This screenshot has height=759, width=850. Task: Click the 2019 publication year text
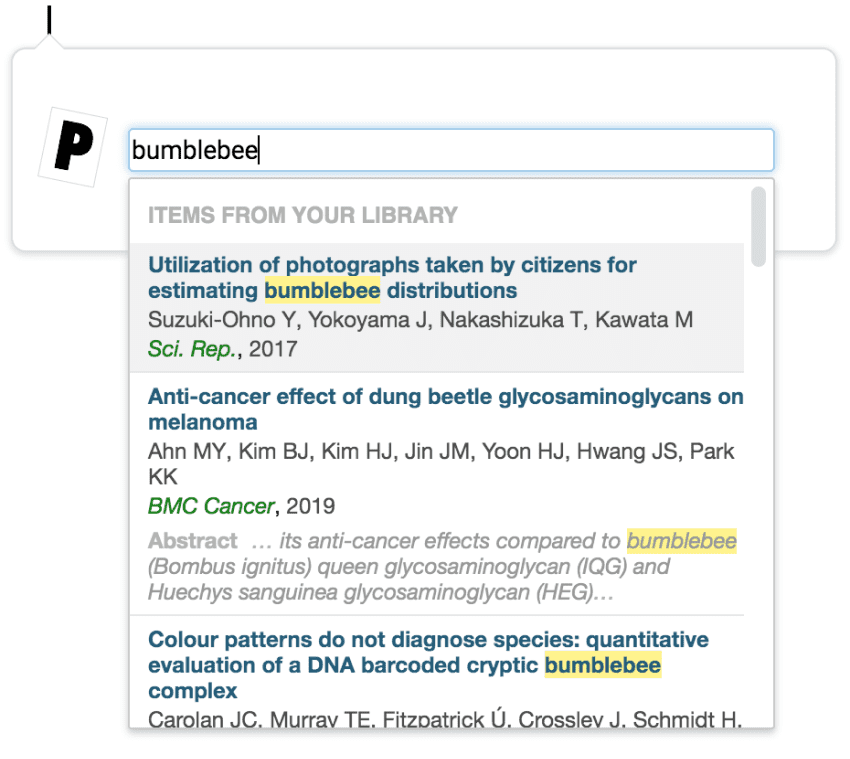coord(310,506)
